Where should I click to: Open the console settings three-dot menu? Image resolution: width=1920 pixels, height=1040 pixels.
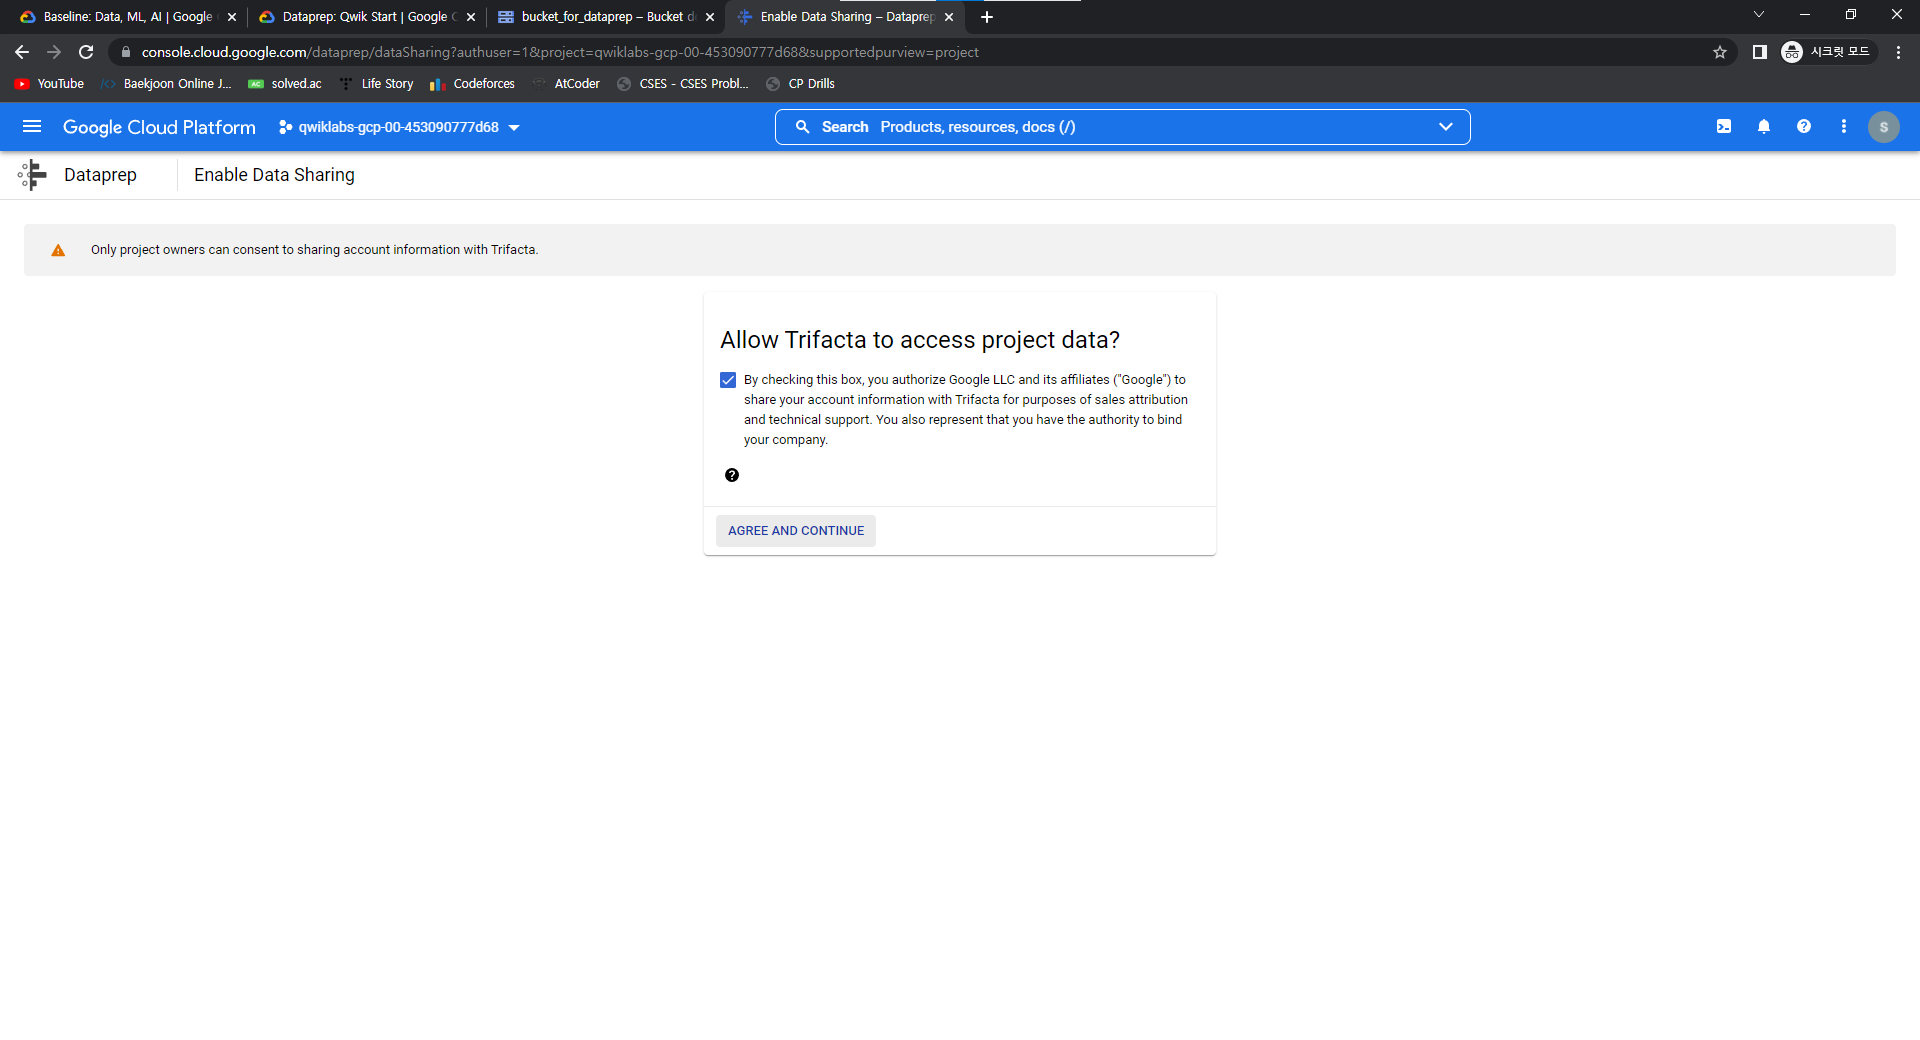1844,127
